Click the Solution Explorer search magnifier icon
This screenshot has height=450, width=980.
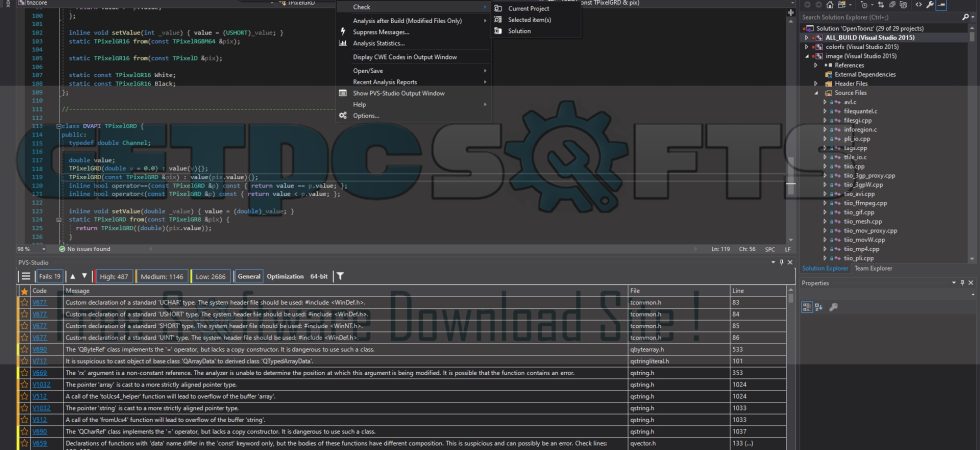point(966,17)
